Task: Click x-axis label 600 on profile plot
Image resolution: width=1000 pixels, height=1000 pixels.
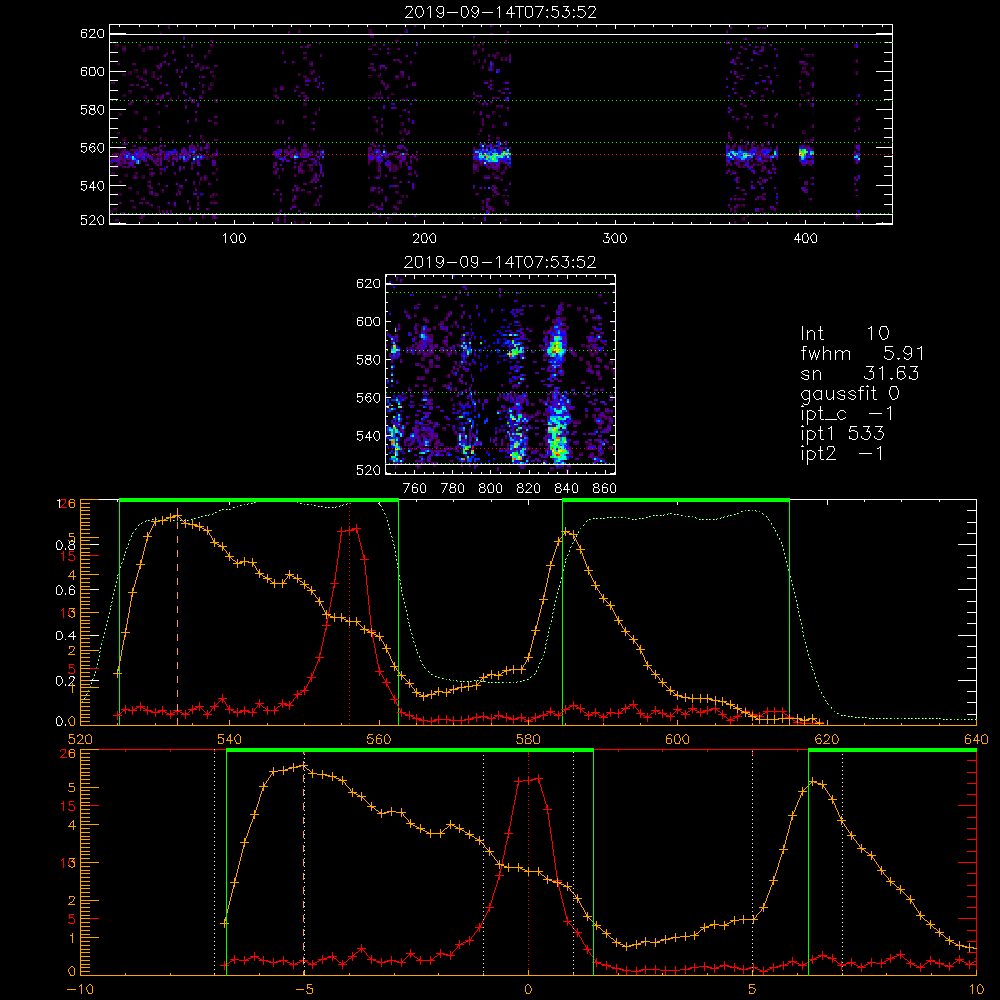Action: [x=677, y=739]
